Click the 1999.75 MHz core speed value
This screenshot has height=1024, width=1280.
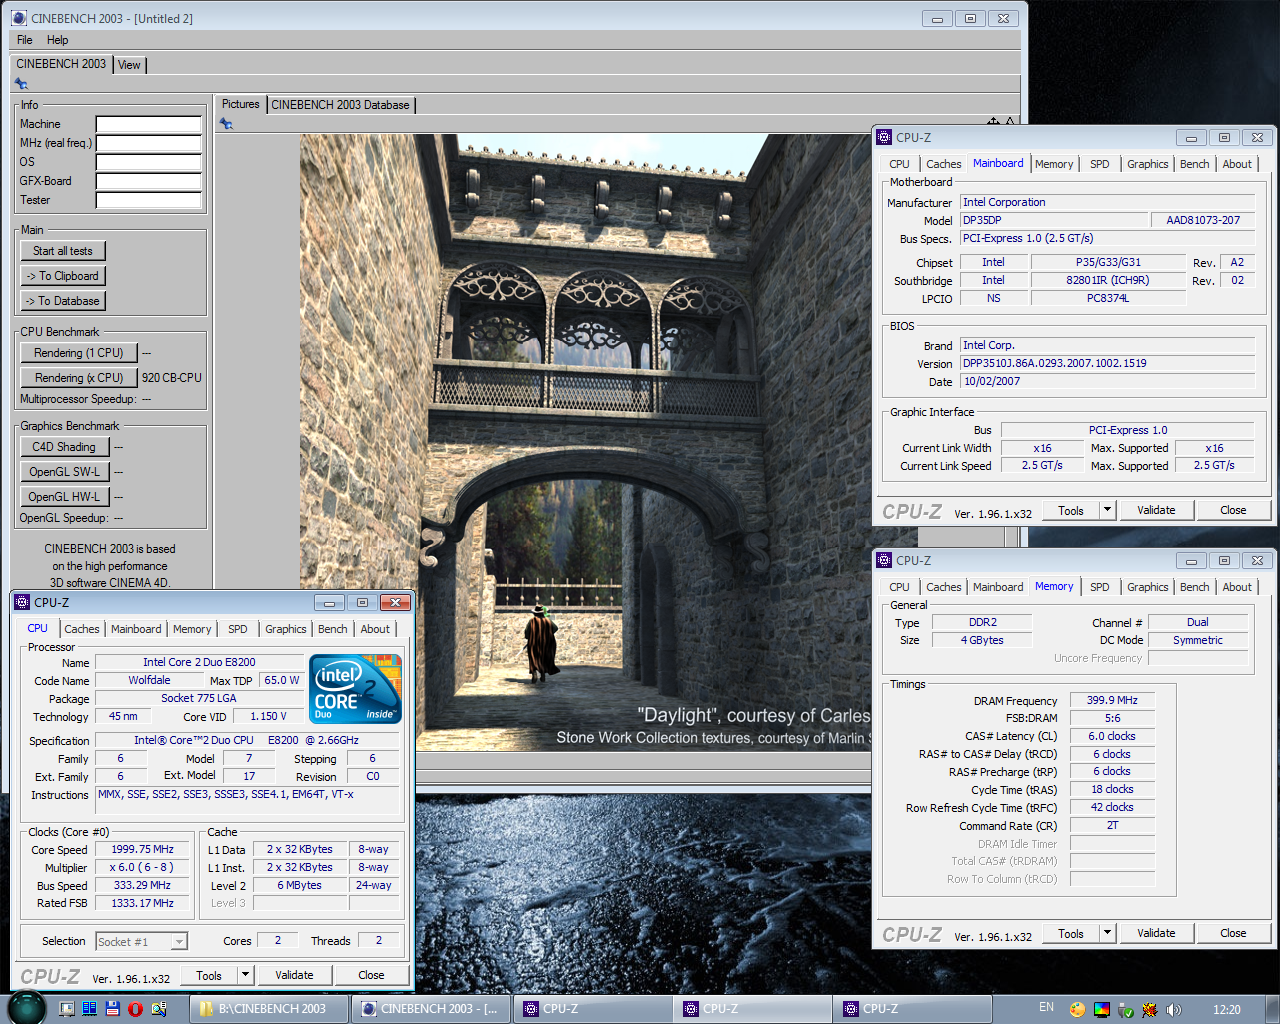click(x=142, y=849)
